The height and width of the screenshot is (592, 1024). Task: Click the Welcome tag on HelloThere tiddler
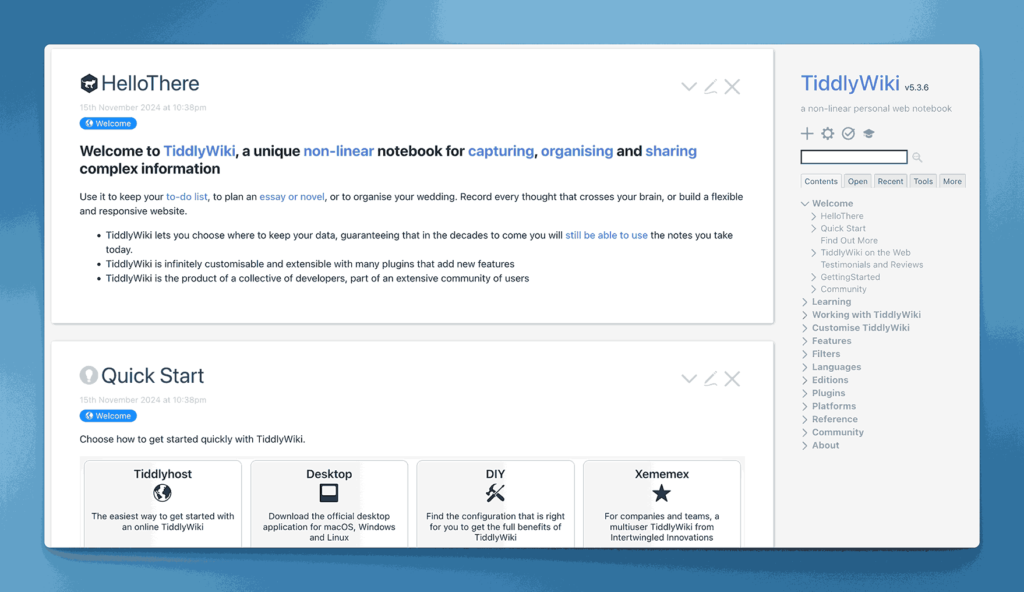click(x=108, y=123)
